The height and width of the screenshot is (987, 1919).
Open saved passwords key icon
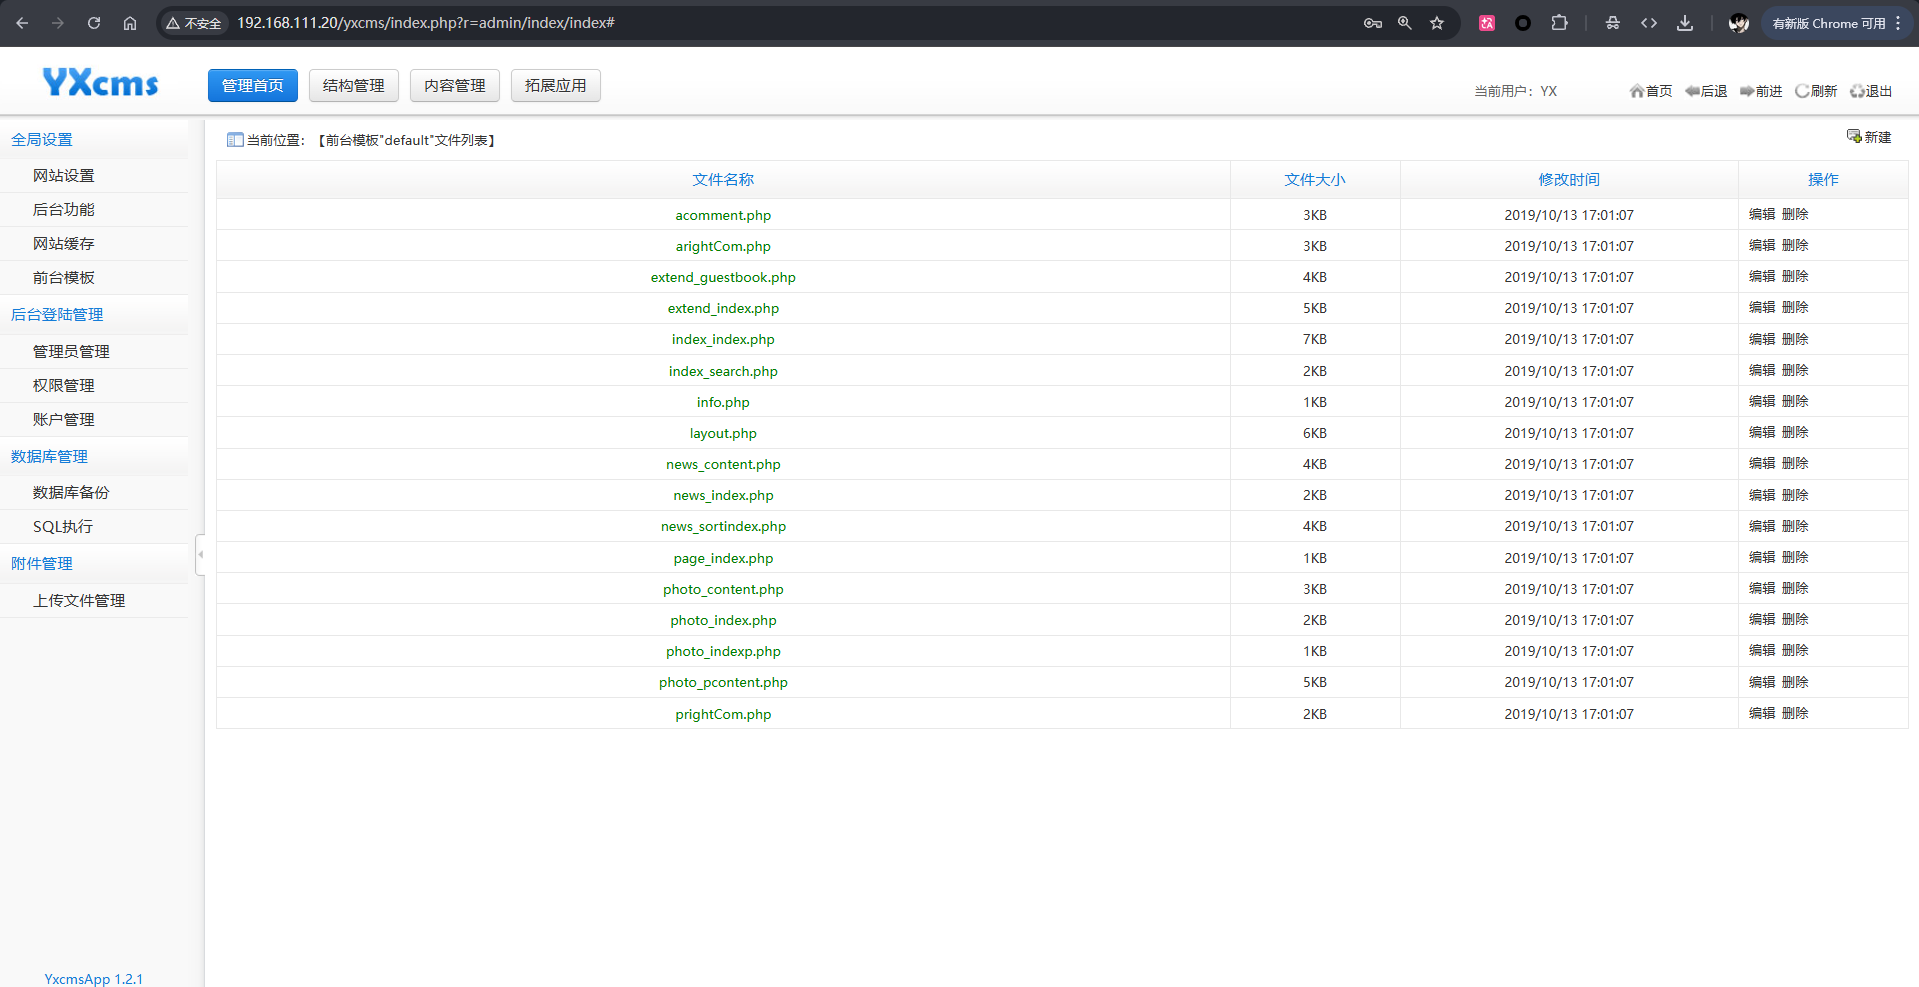click(x=1373, y=23)
